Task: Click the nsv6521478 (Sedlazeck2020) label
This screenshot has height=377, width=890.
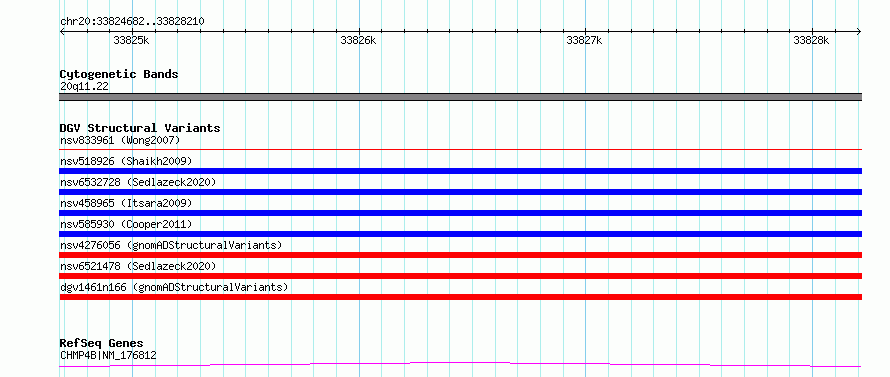Action: [138, 266]
